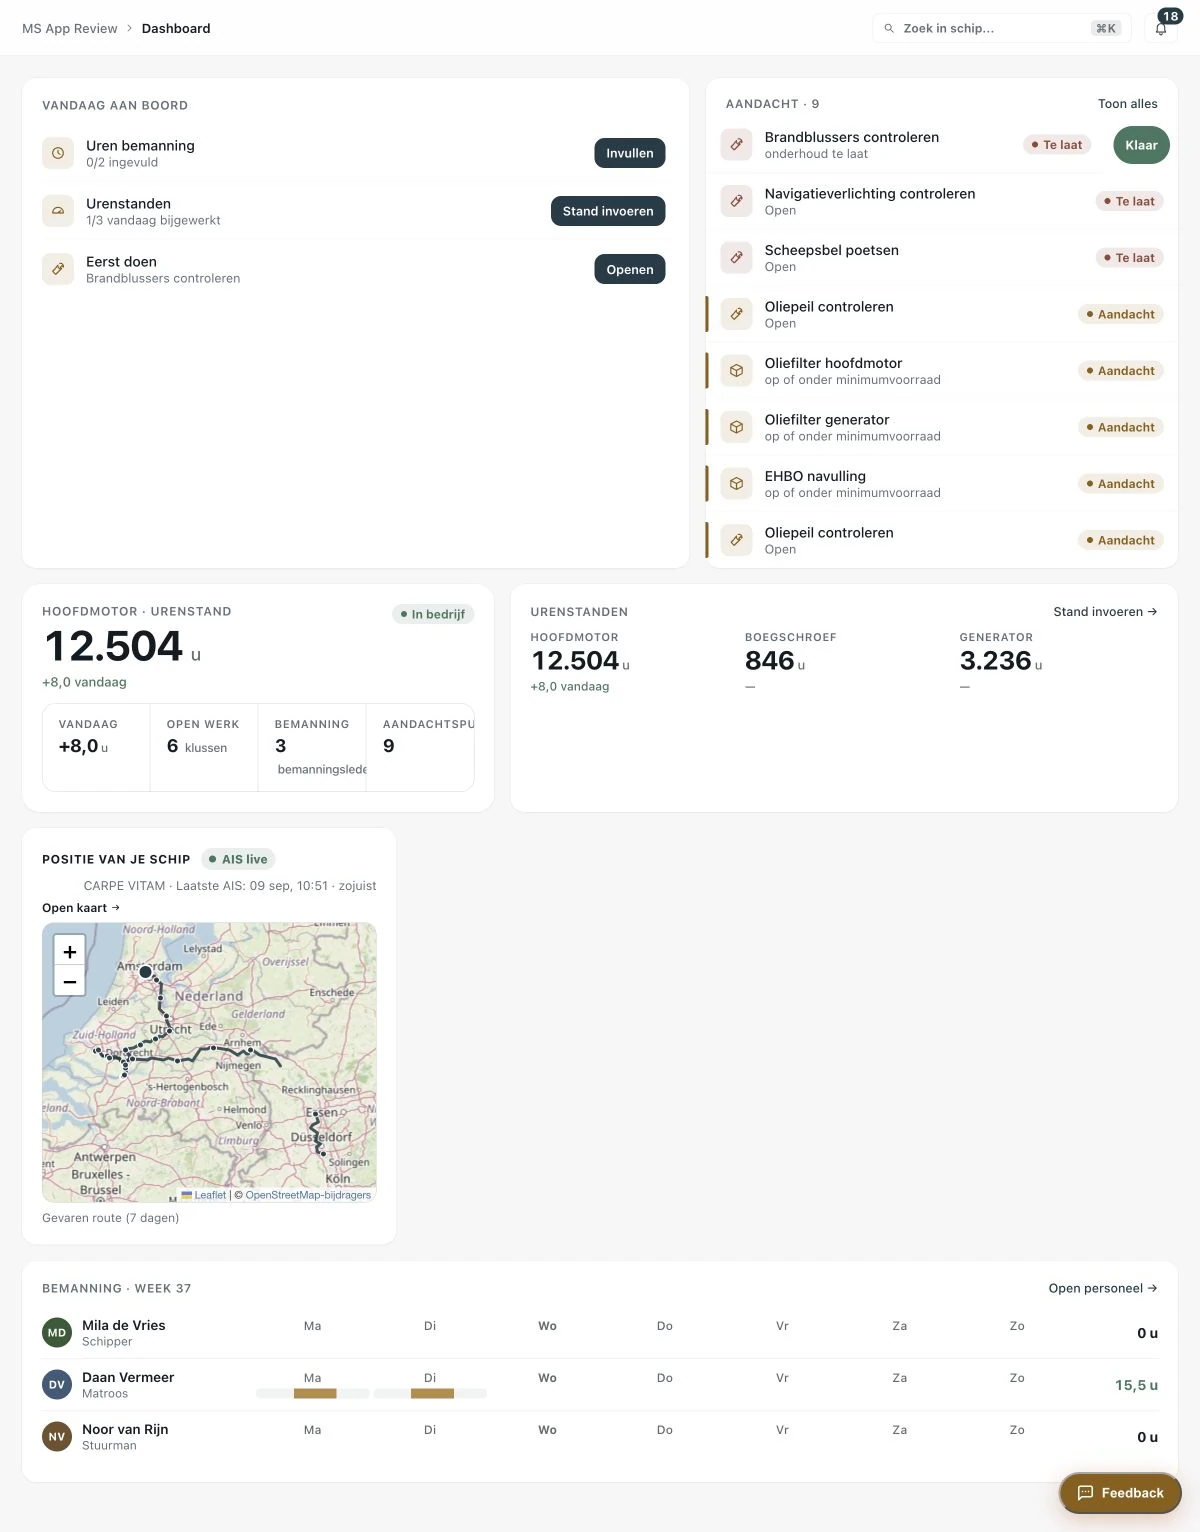Focus the Zoek in schip search field
This screenshot has width=1200, height=1532.
(x=1001, y=28)
